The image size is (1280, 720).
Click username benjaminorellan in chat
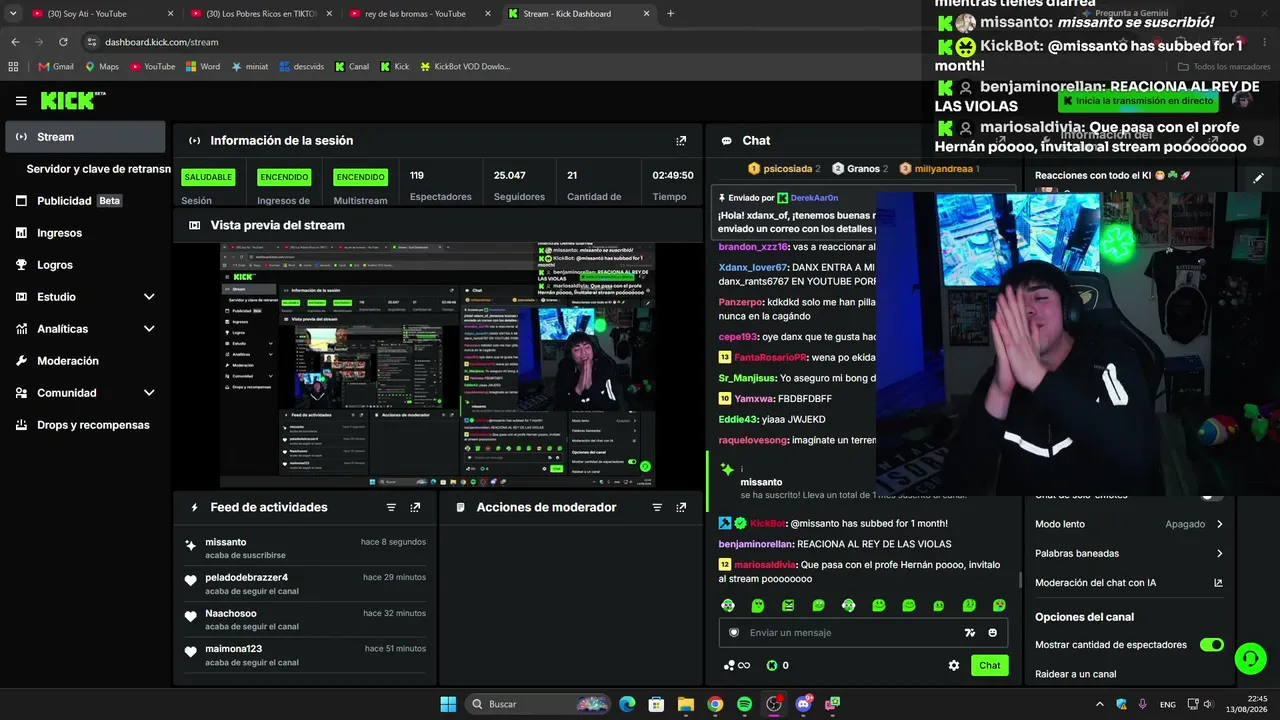pos(756,544)
